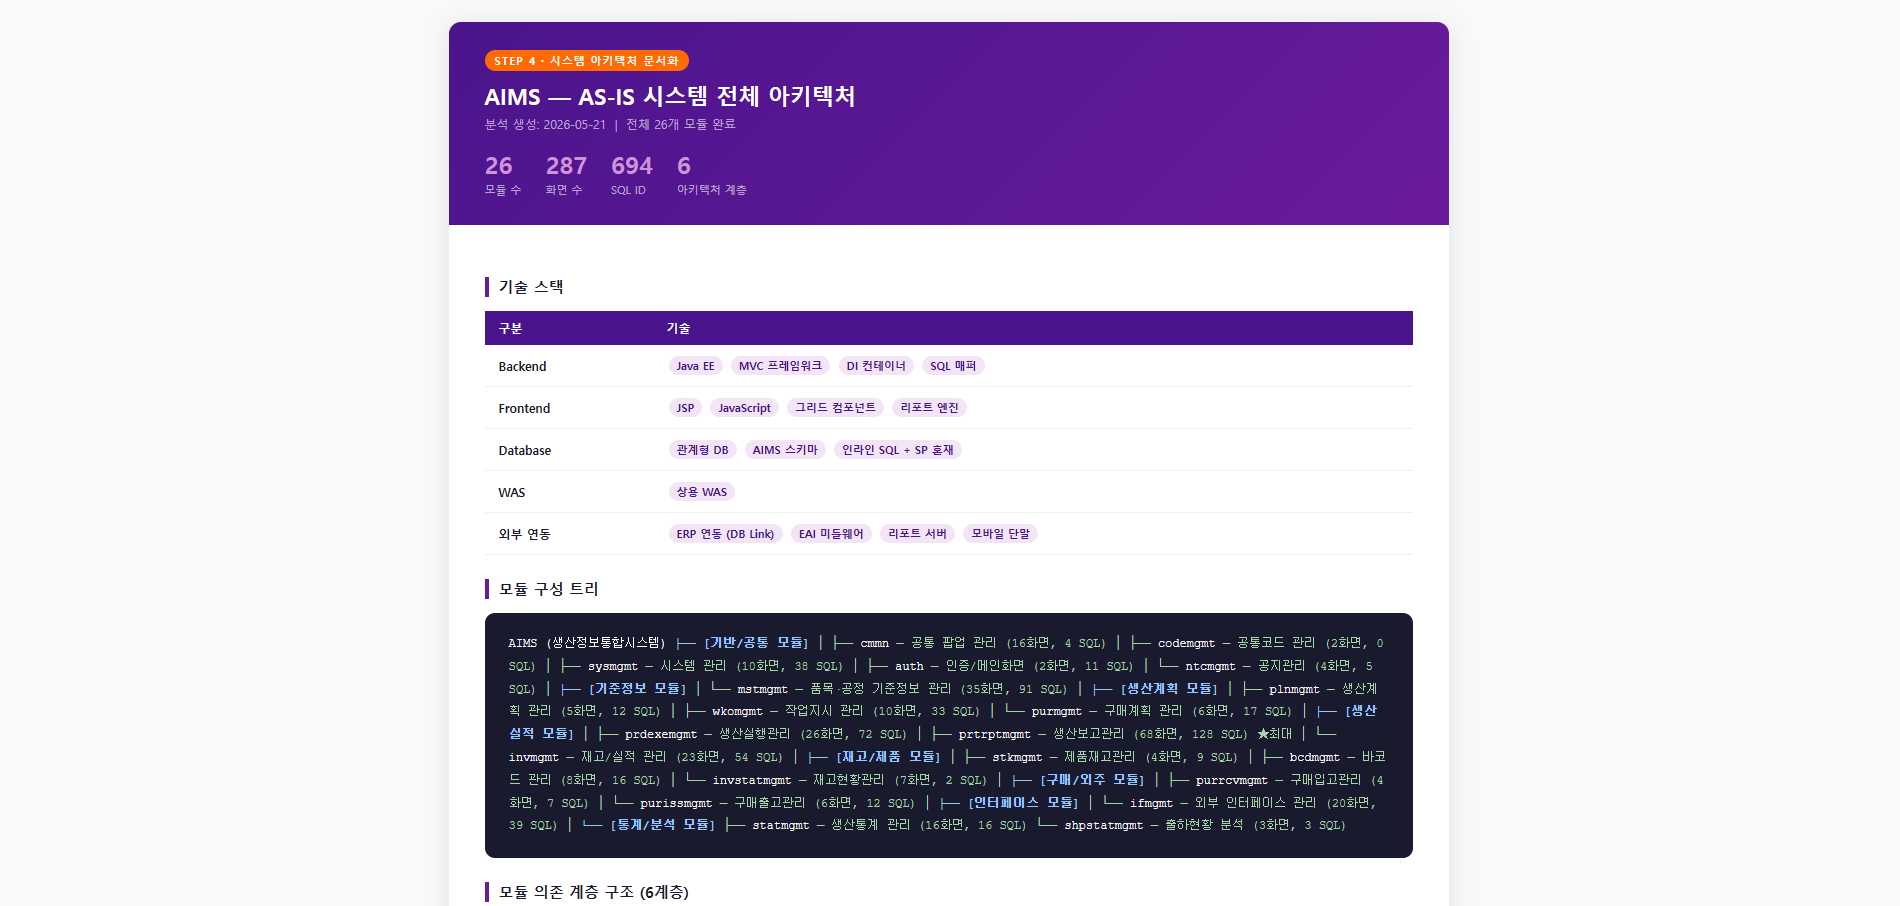Select the purissmgmt 구매출고관리 entry

coord(777,803)
